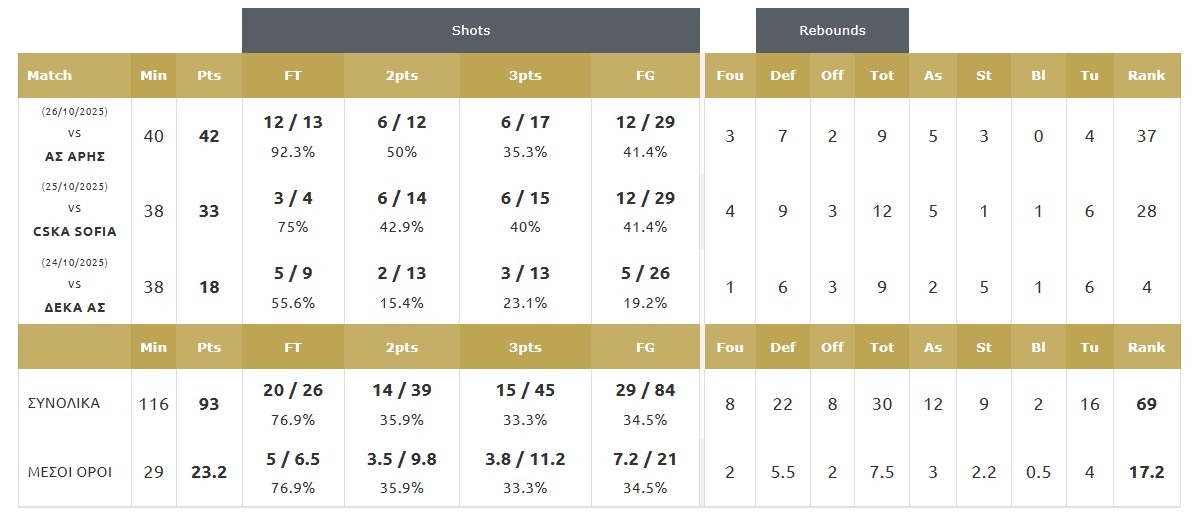This screenshot has height=527, width=1201.
Task: Click the Rebounds group header
Action: point(832,30)
